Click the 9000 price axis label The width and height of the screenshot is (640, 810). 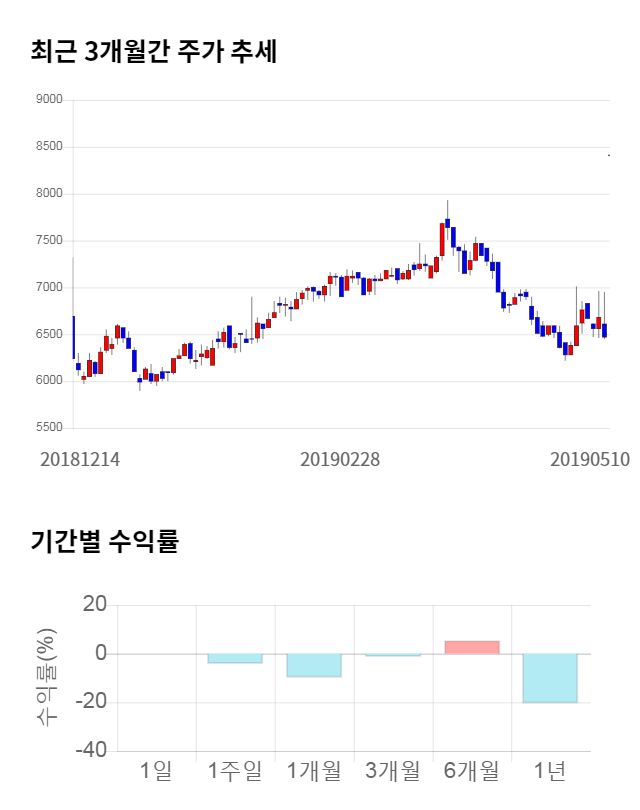[48, 100]
